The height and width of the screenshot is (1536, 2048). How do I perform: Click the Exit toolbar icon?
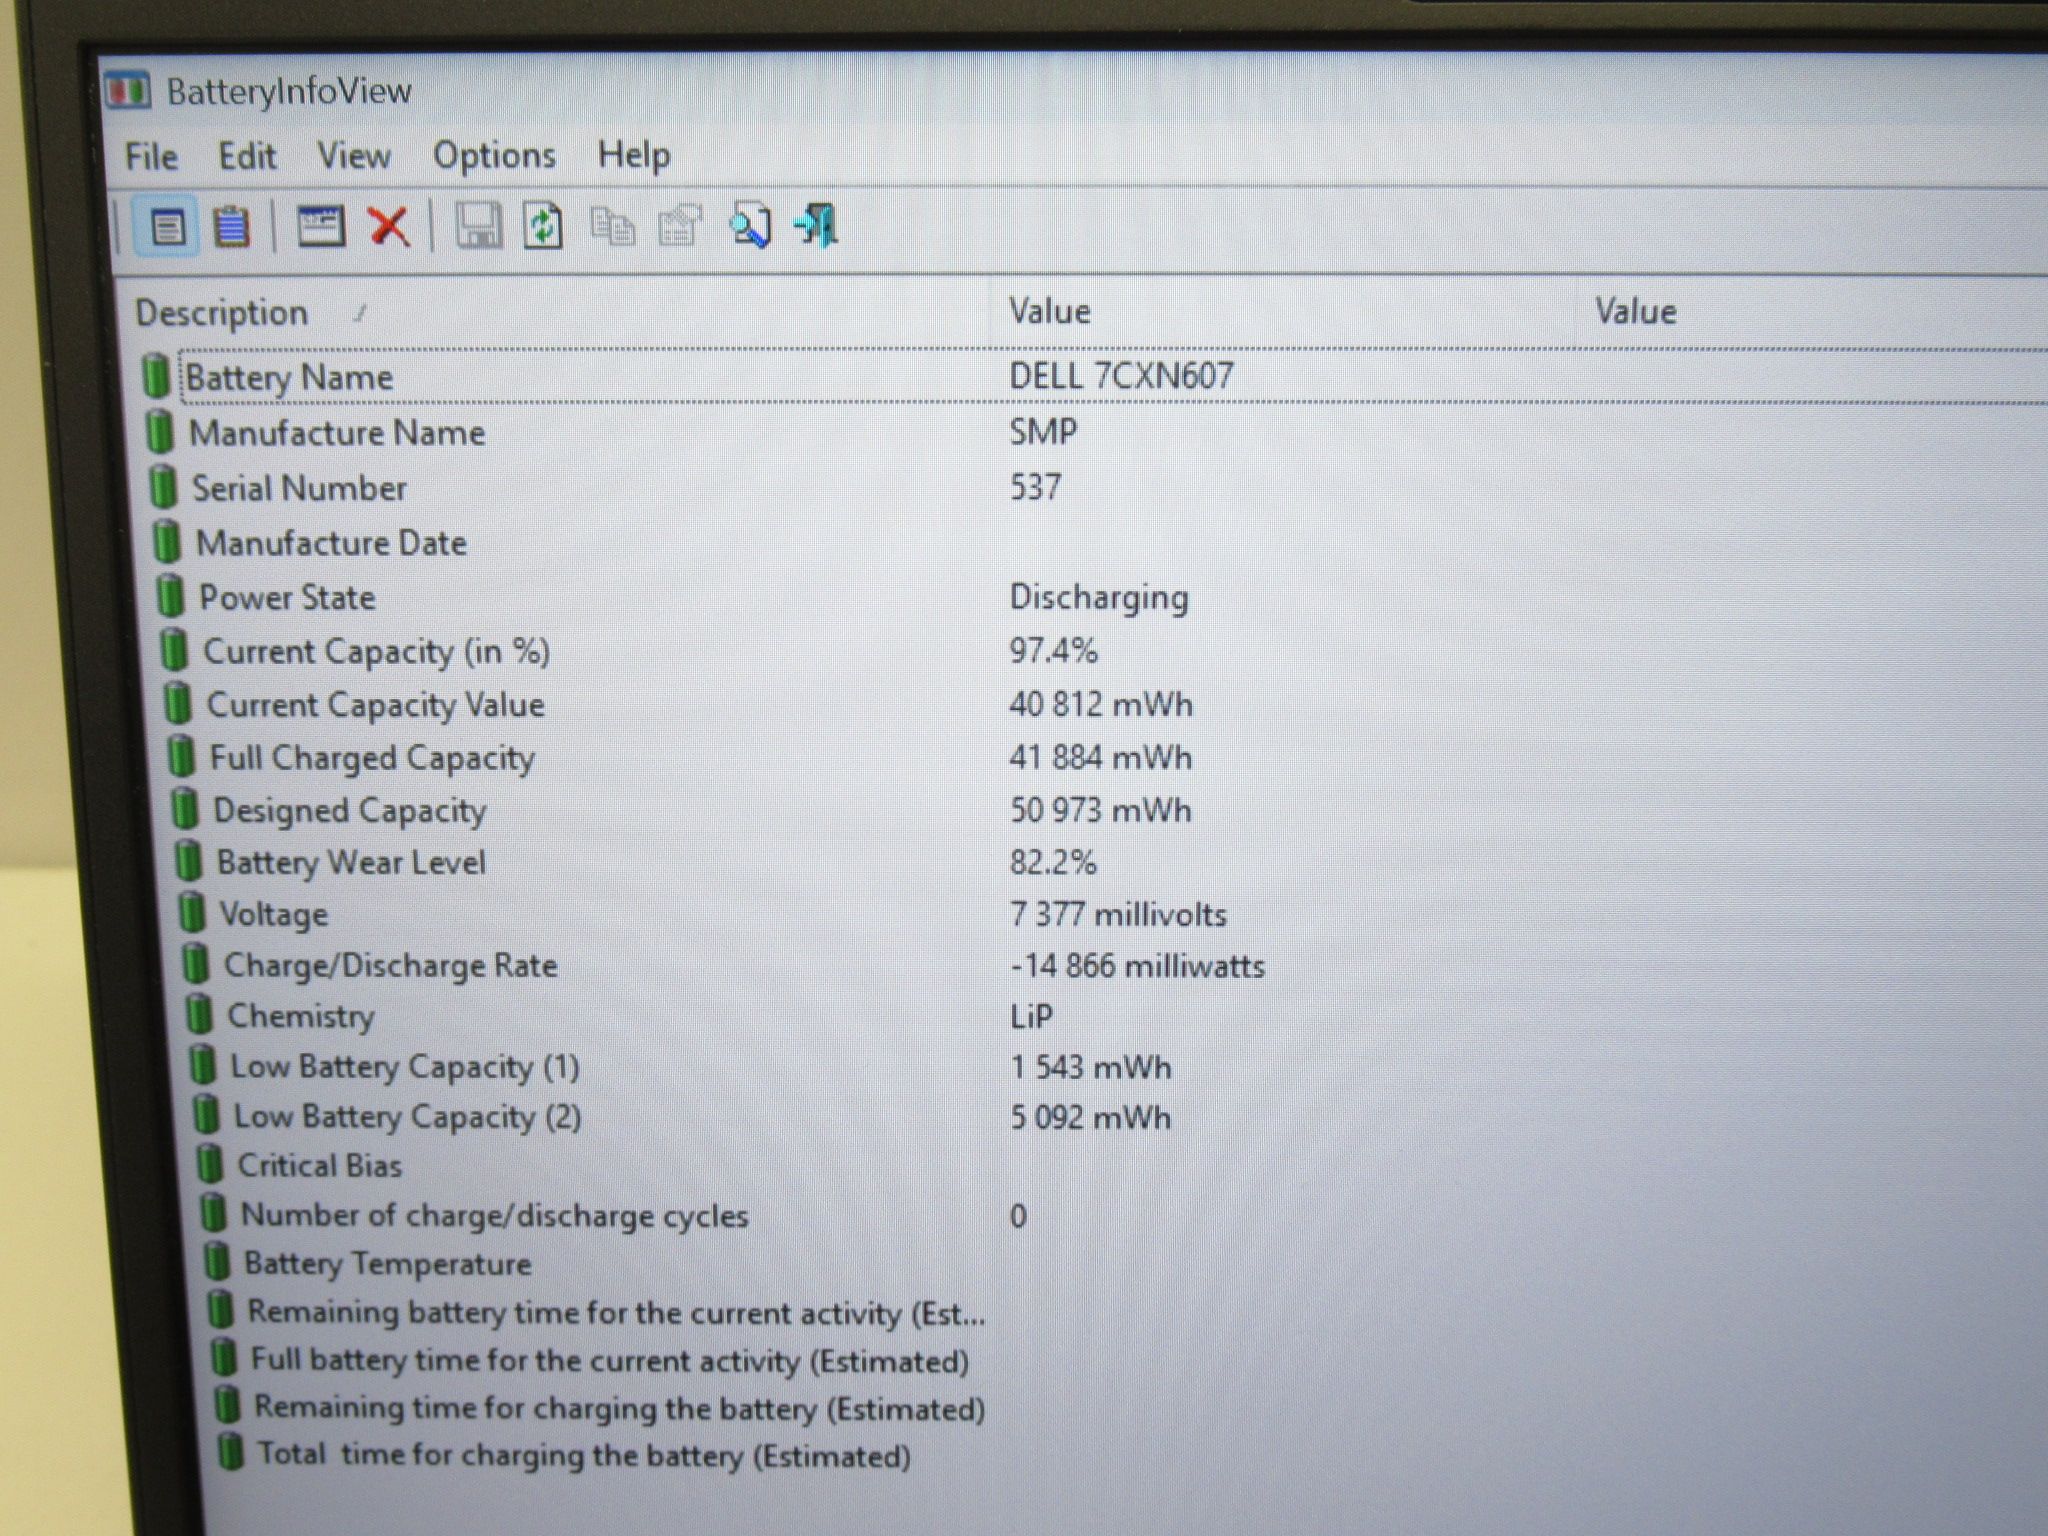817,225
